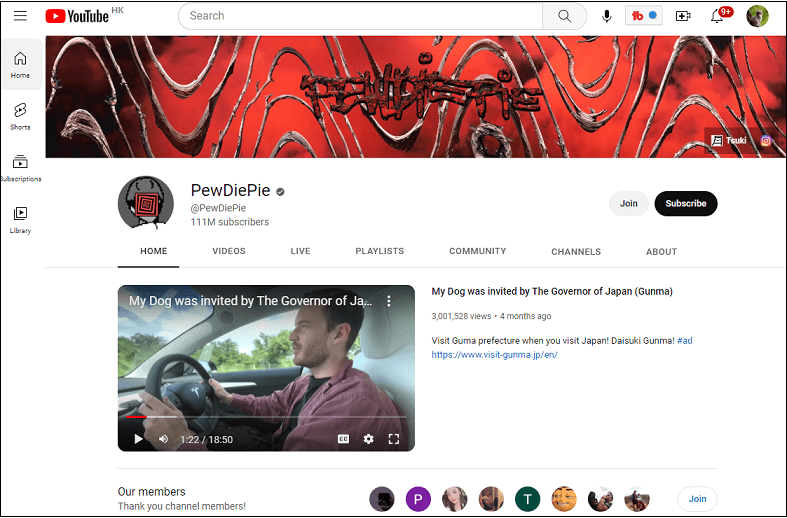Switch to the CHANNELS tab
Viewport: 787px width, 518px height.
[576, 251]
